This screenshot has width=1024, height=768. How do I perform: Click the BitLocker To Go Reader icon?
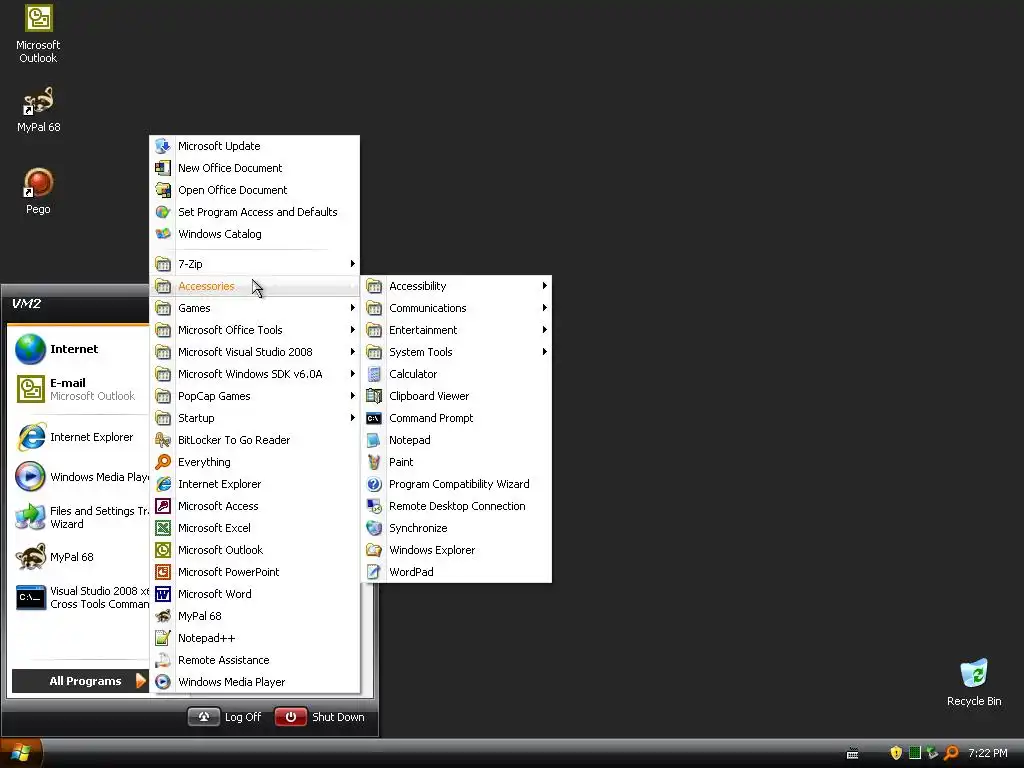coord(163,440)
